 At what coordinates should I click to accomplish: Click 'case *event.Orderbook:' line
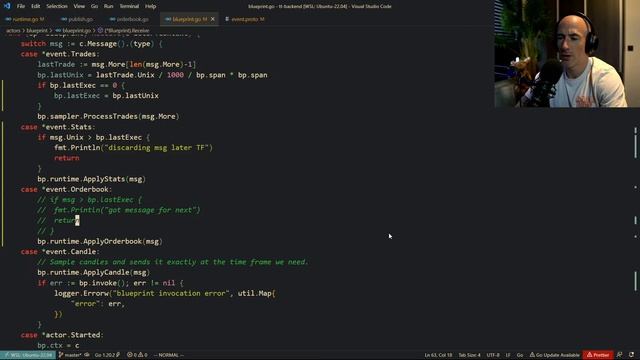point(67,189)
